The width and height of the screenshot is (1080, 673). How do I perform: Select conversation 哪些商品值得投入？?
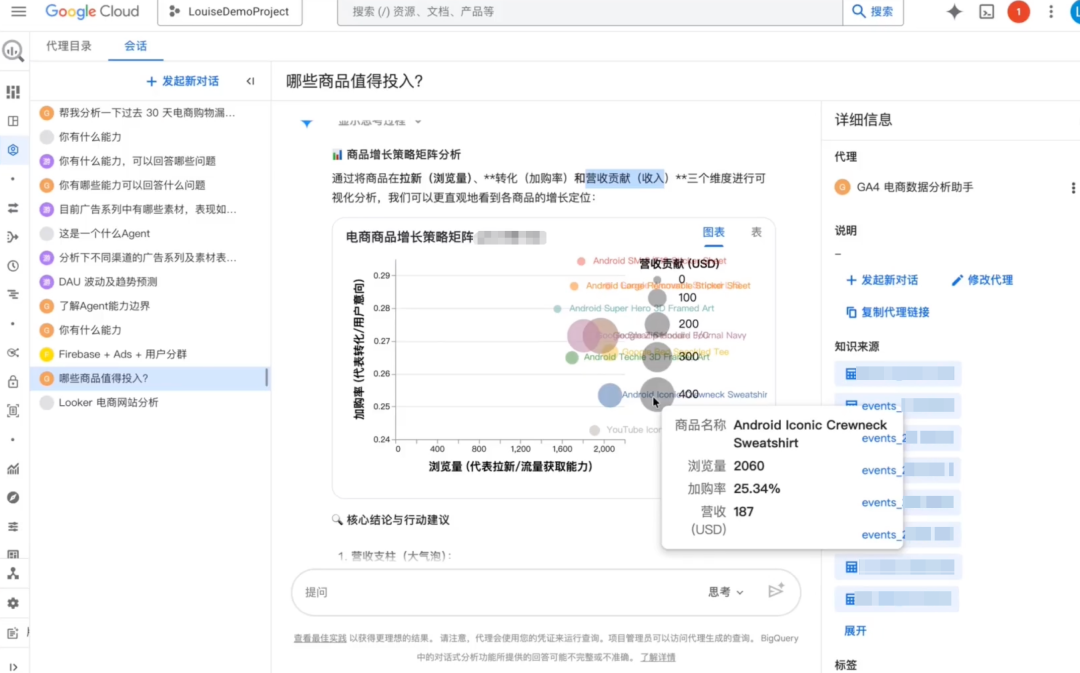click(150, 377)
